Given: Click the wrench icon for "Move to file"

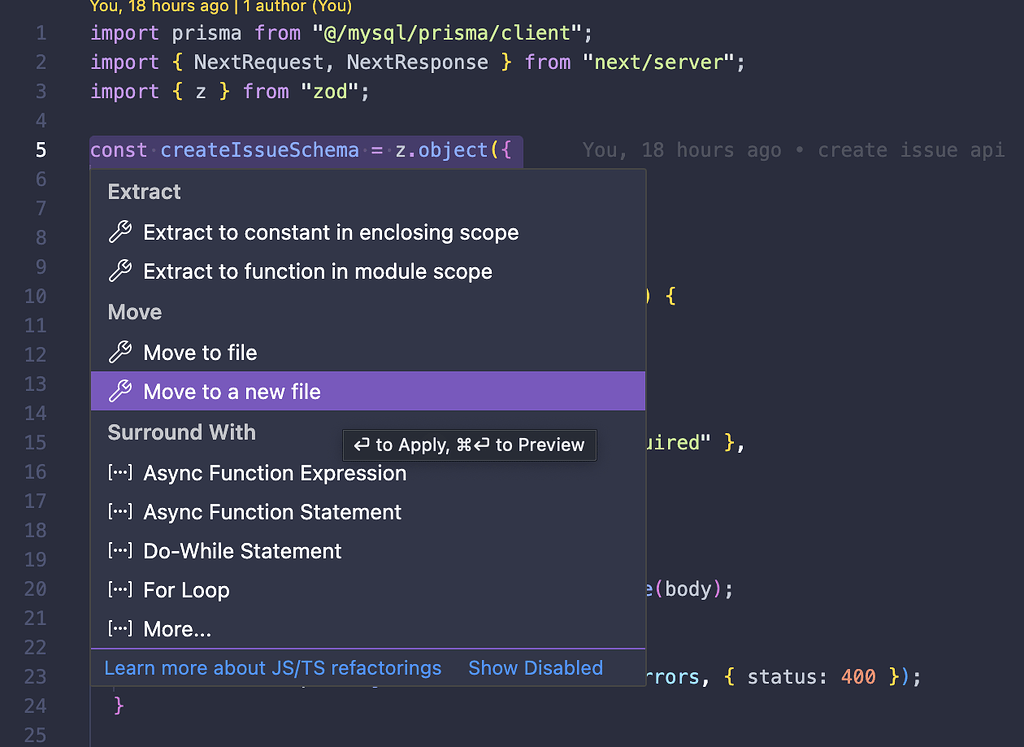Looking at the screenshot, I should click(x=121, y=352).
